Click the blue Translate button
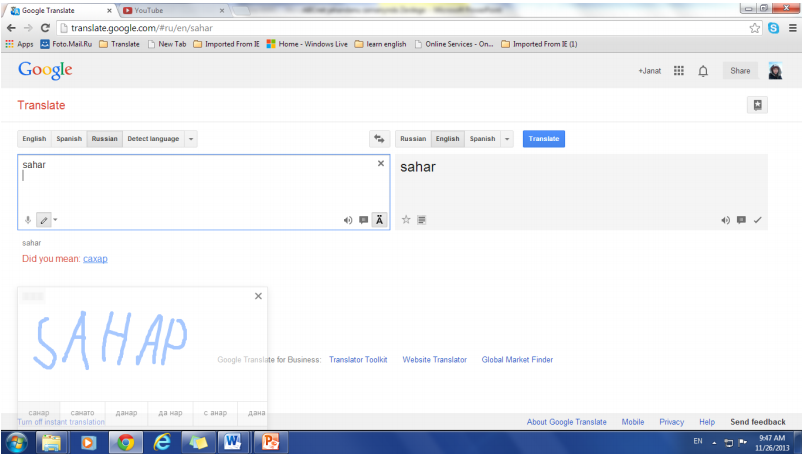This screenshot has height=458, width=811. click(544, 139)
